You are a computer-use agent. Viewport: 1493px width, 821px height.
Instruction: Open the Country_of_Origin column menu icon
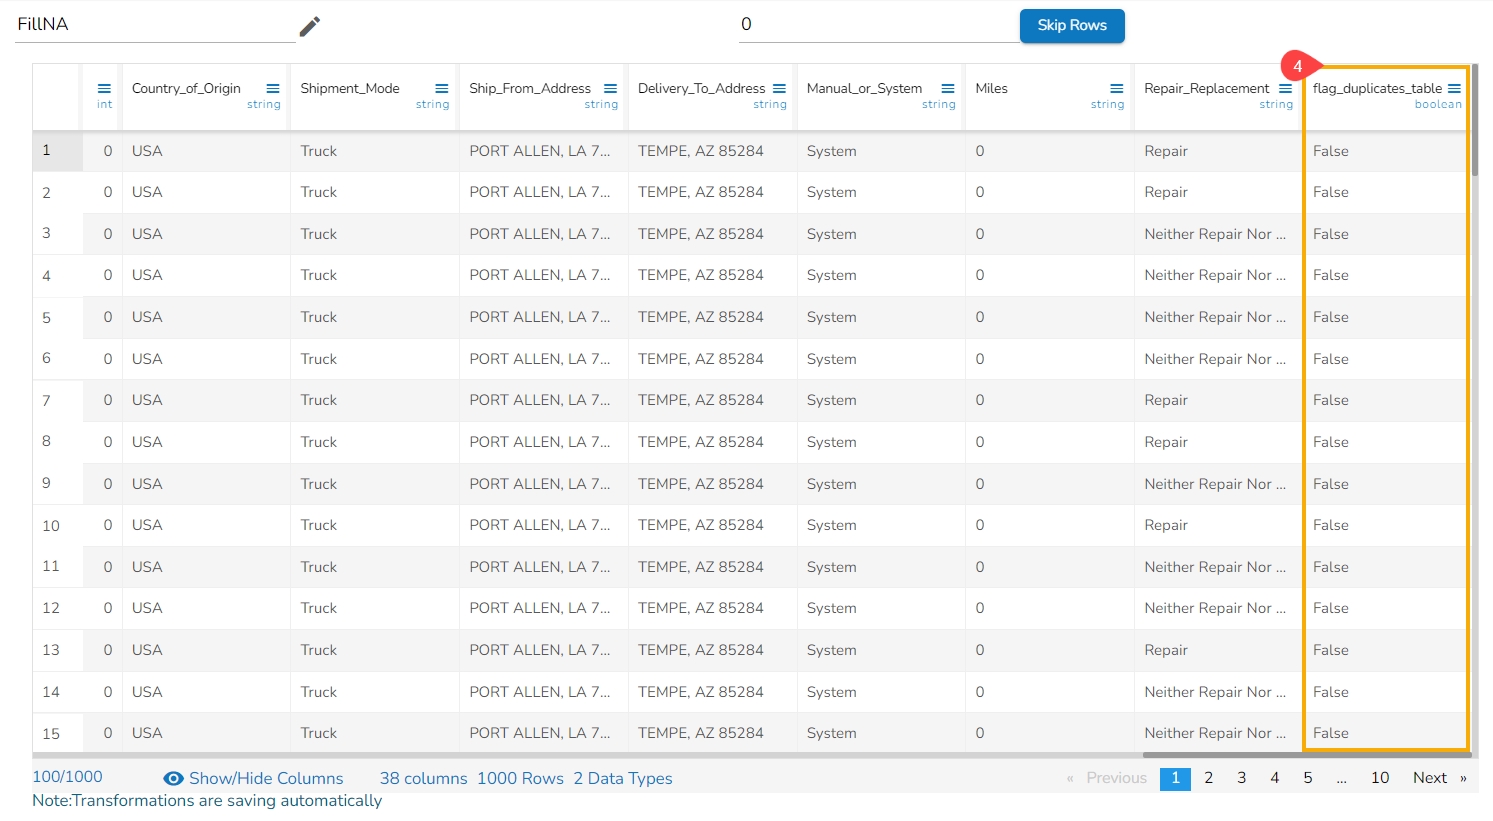[x=273, y=89]
